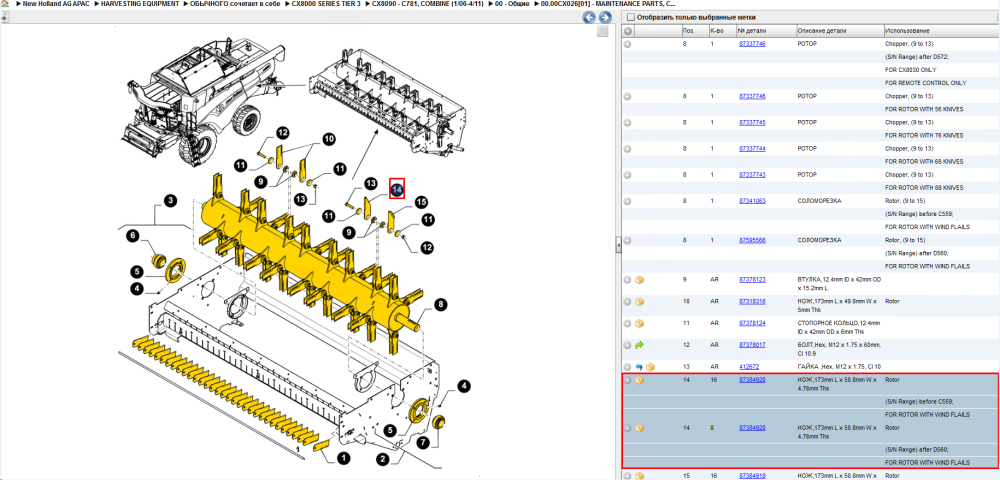
Task: Click the round add icon for part 87318316
Action: [x=628, y=302]
